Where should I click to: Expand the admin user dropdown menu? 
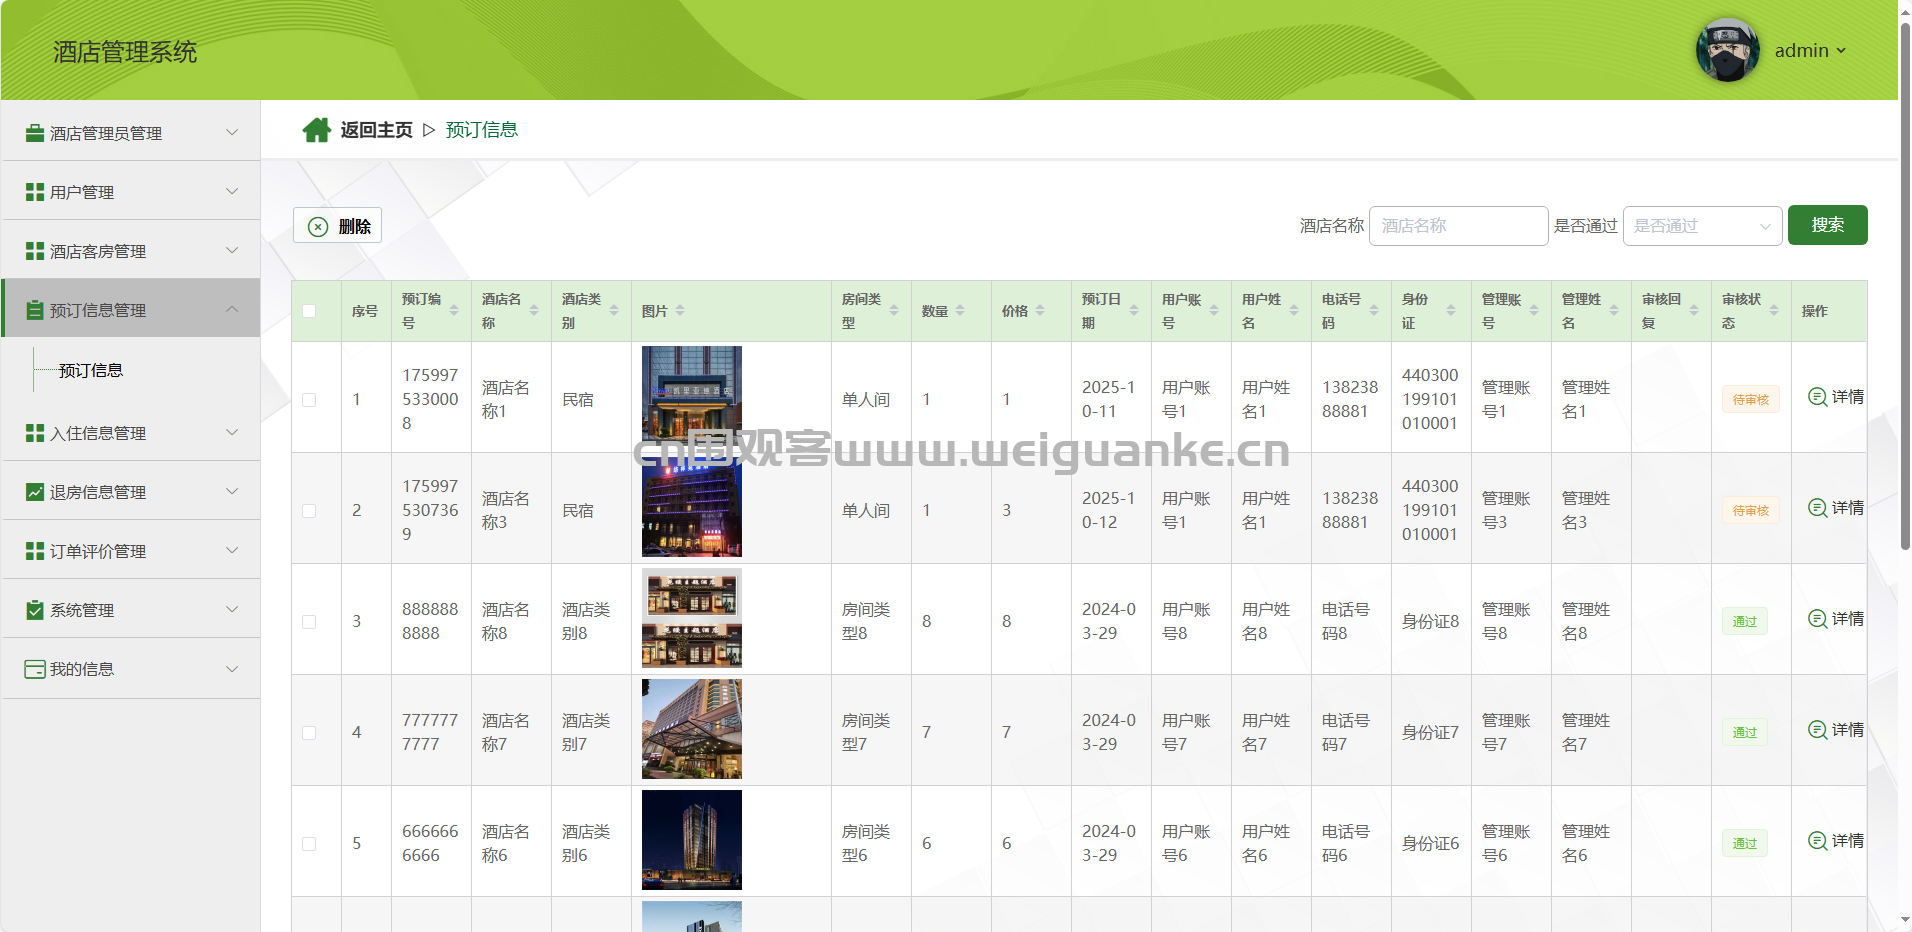click(1811, 51)
